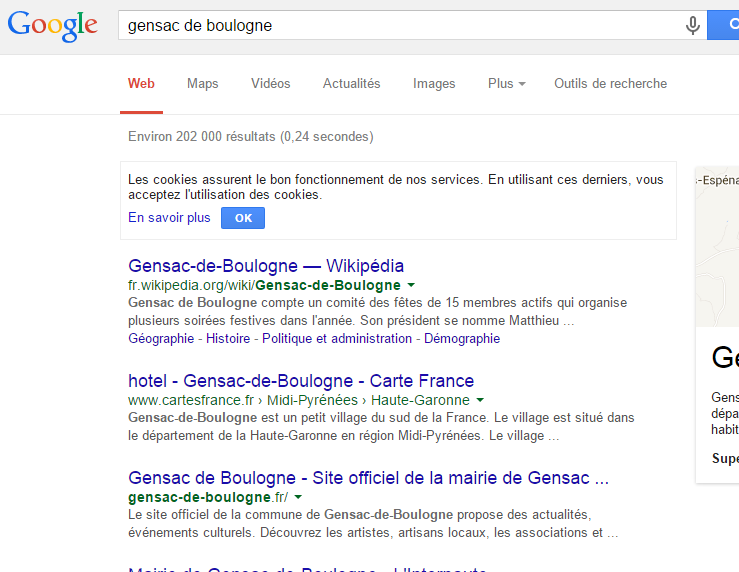The image size is (739, 572).
Task: Click www.cartesfrance.fr breadcrumb URL text
Action: point(299,400)
